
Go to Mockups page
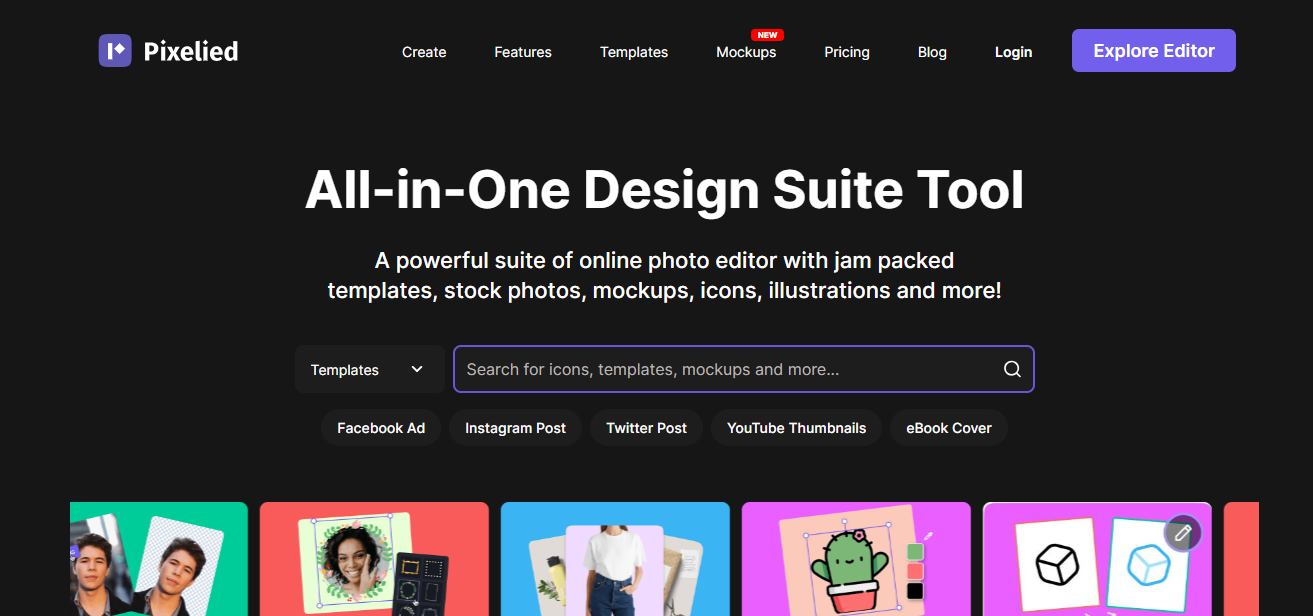point(746,52)
